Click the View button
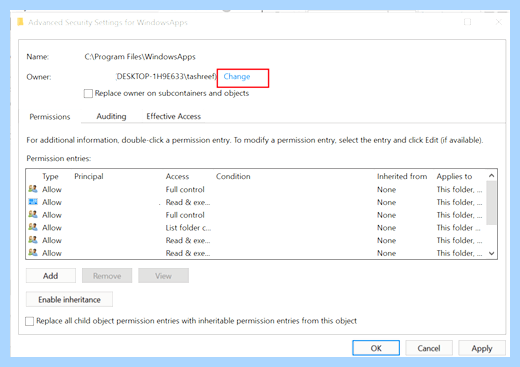The image size is (520, 367). point(163,276)
